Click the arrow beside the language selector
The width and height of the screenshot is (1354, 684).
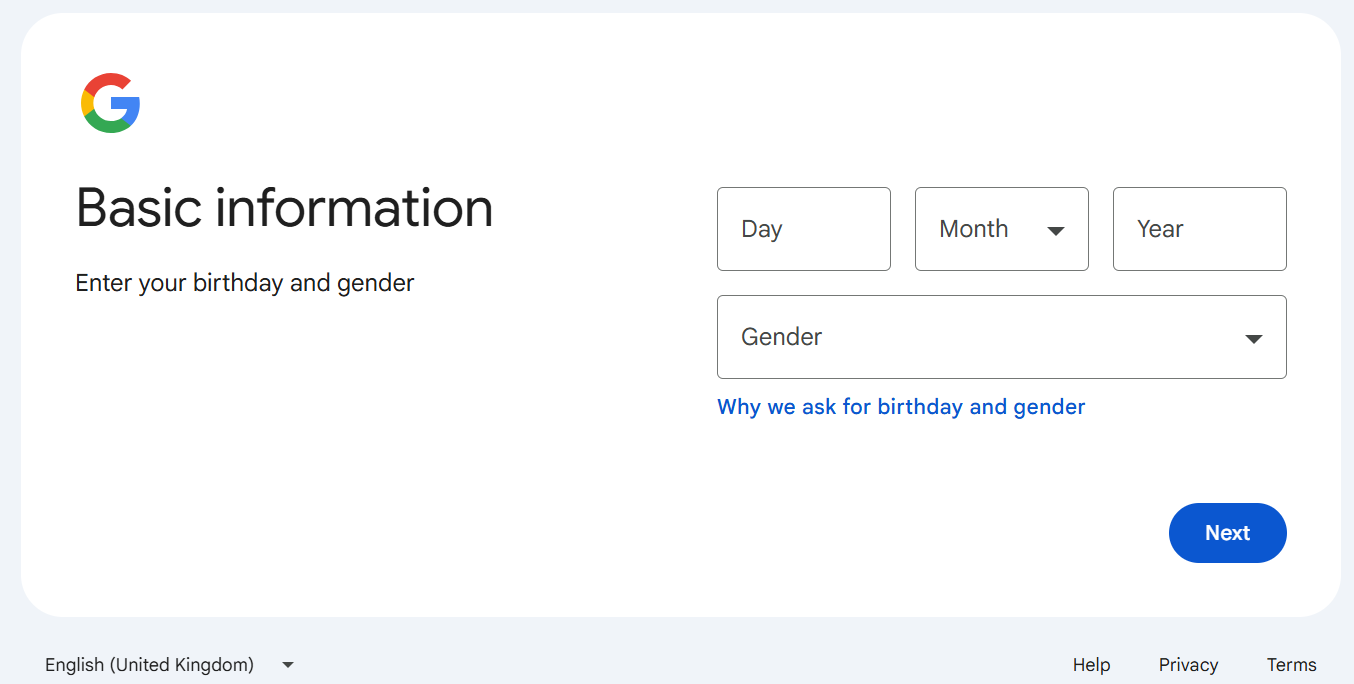(x=288, y=665)
